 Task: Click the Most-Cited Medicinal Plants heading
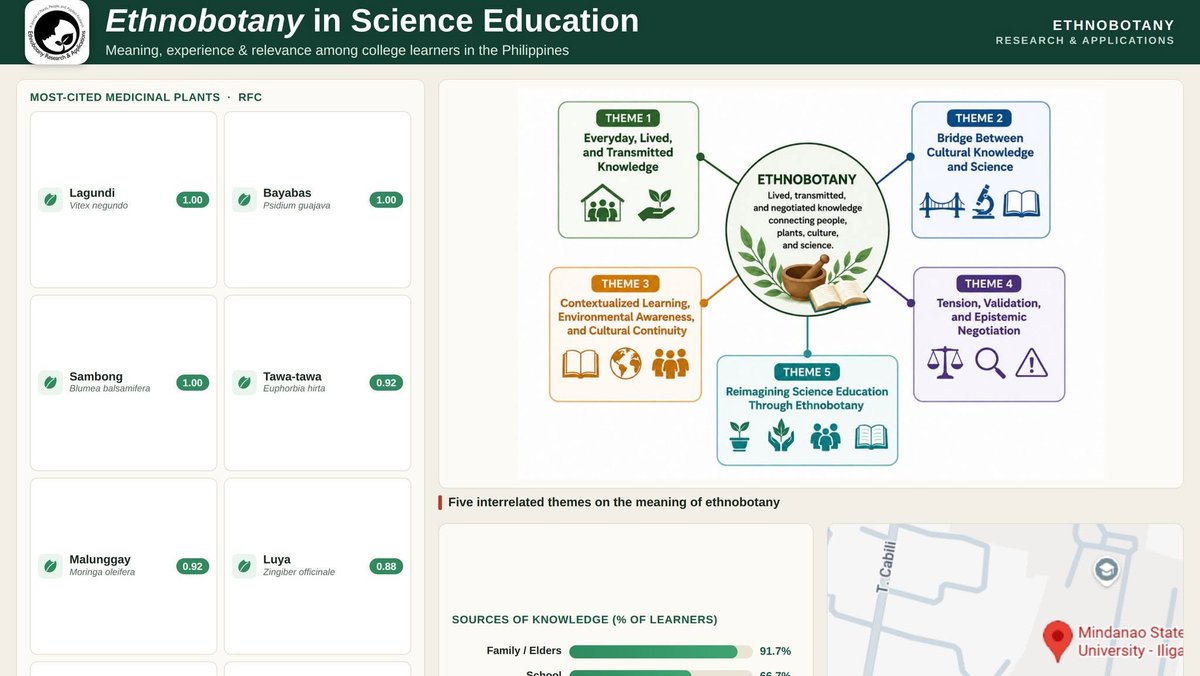(x=146, y=97)
